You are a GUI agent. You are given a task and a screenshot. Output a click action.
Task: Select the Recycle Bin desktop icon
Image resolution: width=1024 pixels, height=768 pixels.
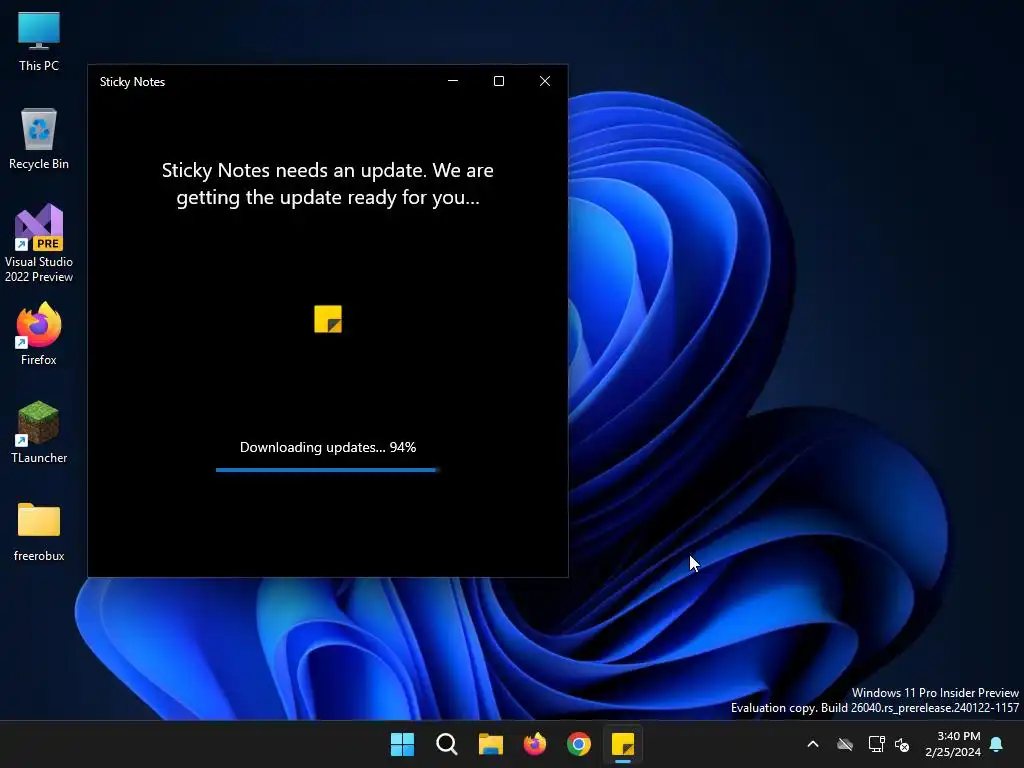pyautogui.click(x=39, y=139)
